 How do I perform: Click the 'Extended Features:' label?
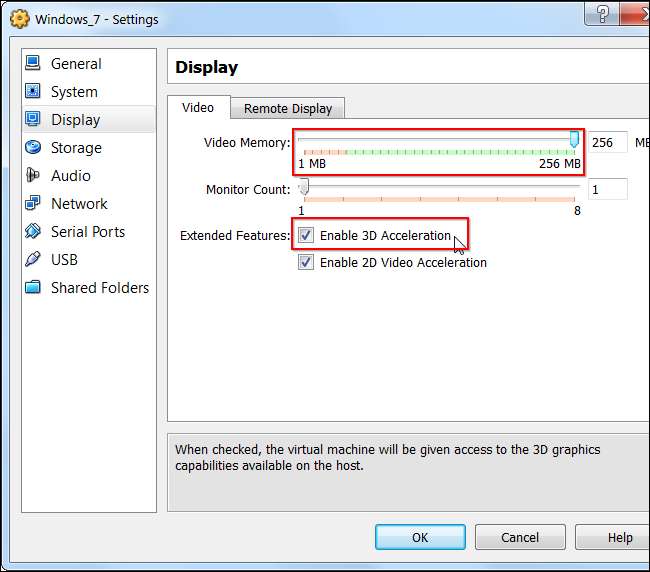[235, 235]
